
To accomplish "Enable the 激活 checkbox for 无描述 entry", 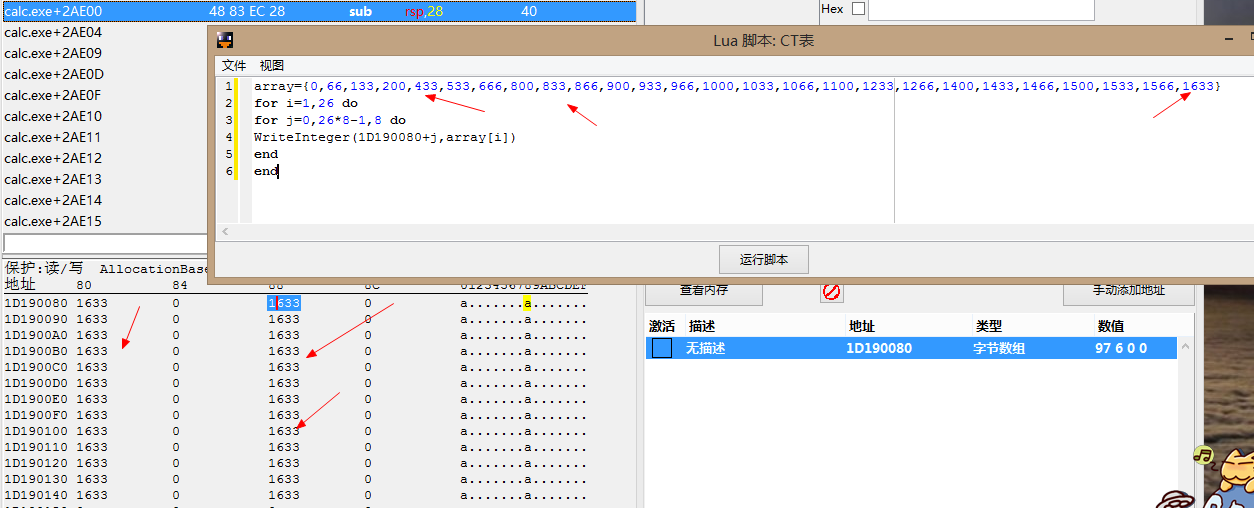I will (661, 348).
